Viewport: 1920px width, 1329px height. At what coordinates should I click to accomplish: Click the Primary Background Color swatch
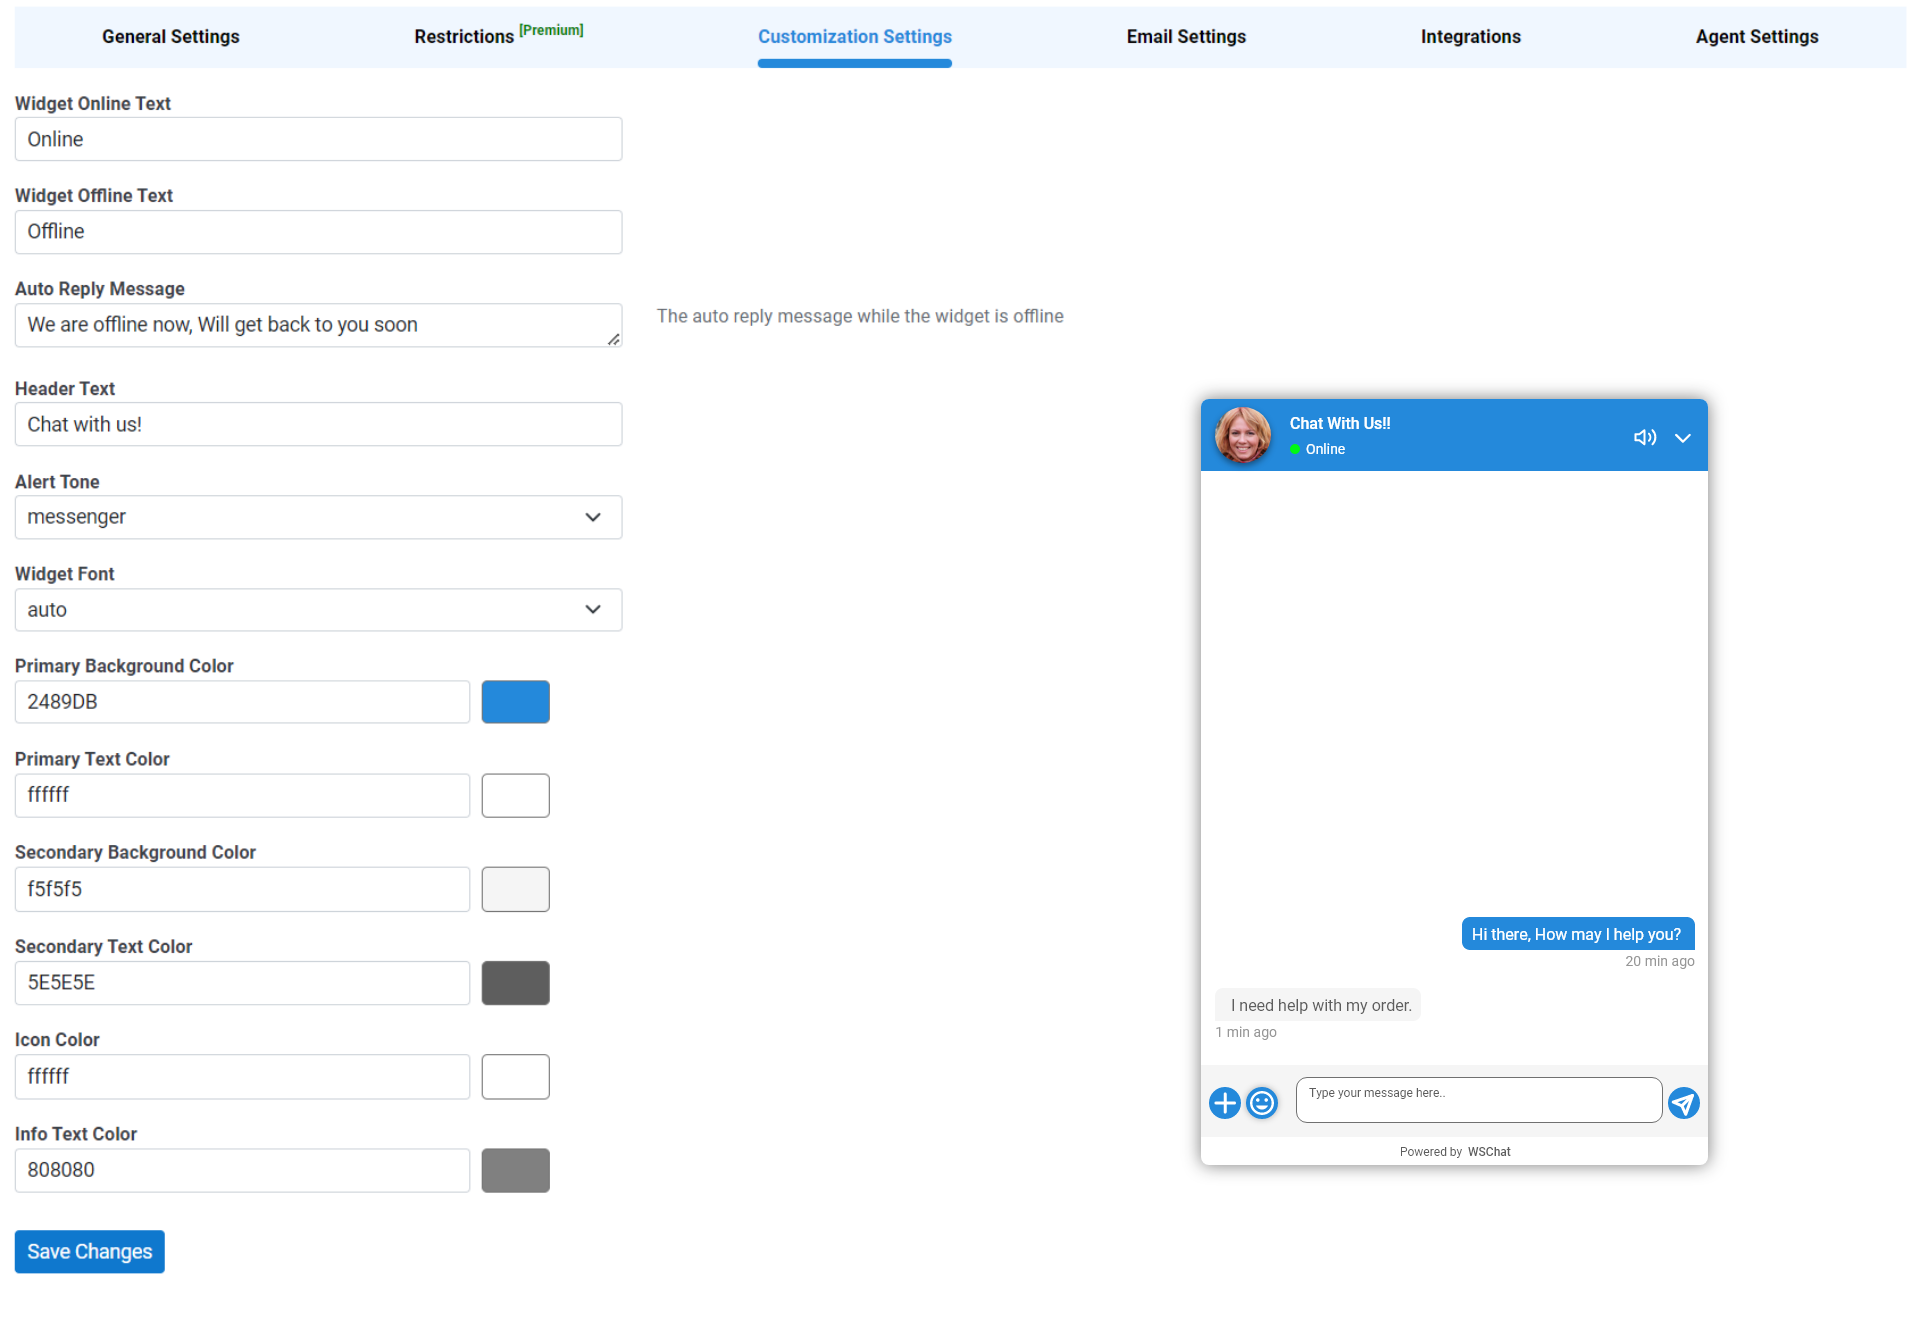coord(515,702)
